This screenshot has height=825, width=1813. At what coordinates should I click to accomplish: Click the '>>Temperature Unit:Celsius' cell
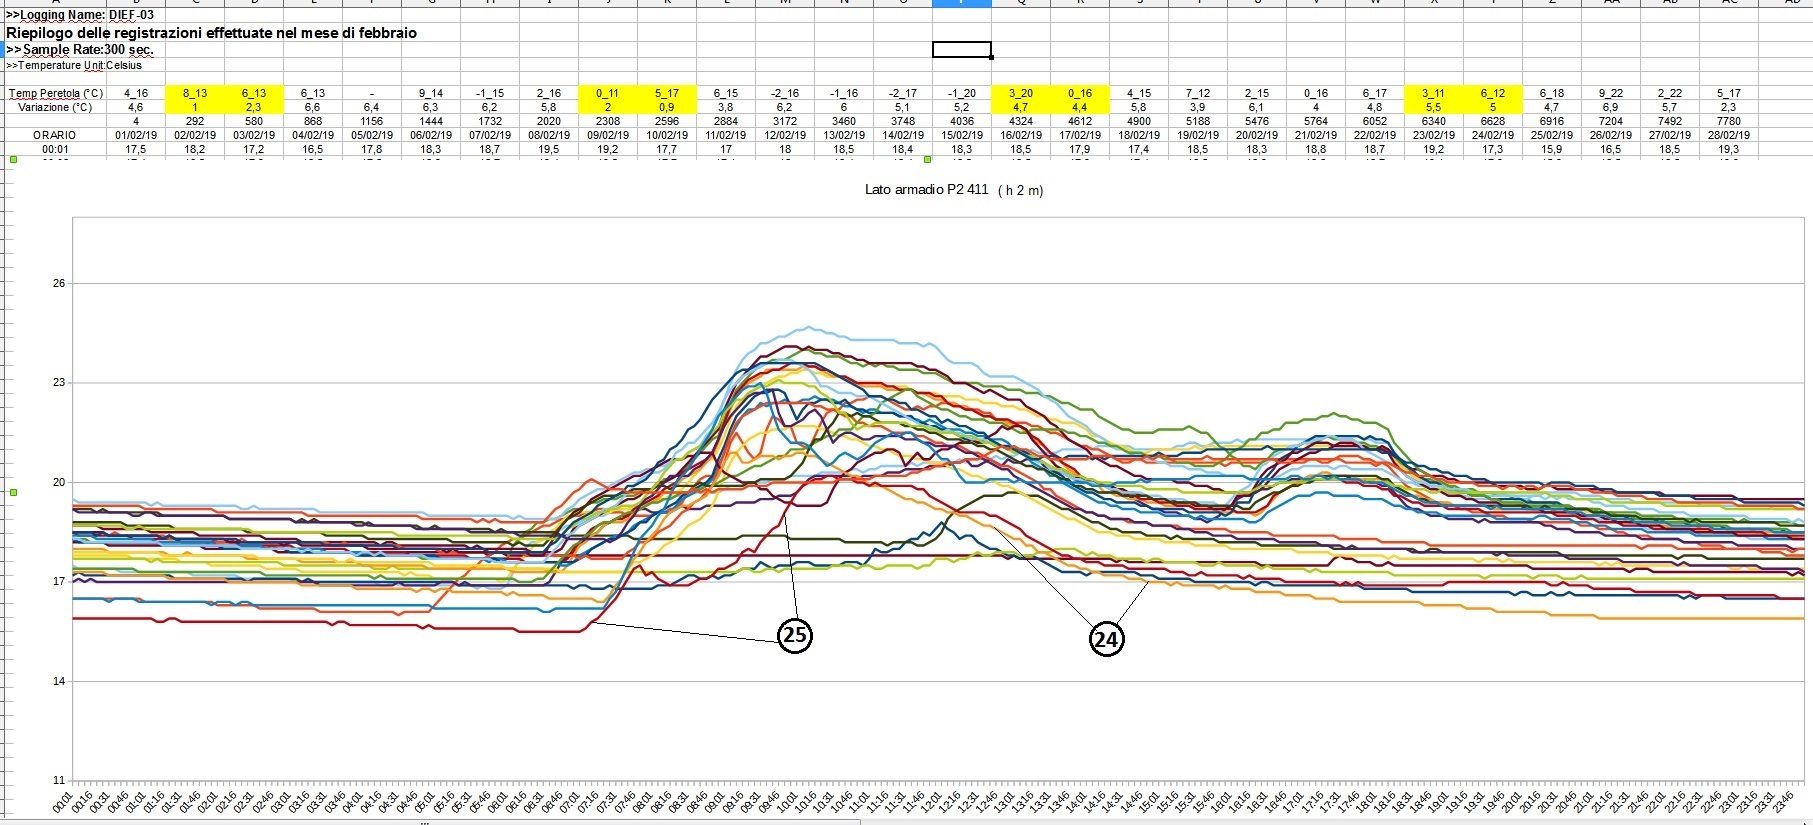75,65
